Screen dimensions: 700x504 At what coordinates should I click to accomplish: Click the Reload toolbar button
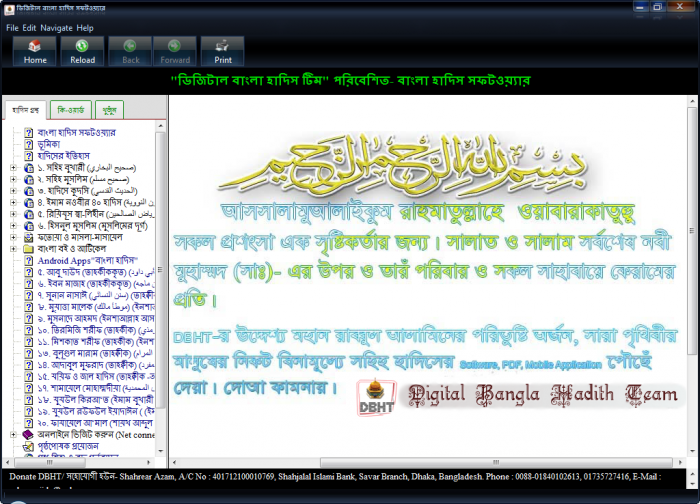[x=82, y=51]
